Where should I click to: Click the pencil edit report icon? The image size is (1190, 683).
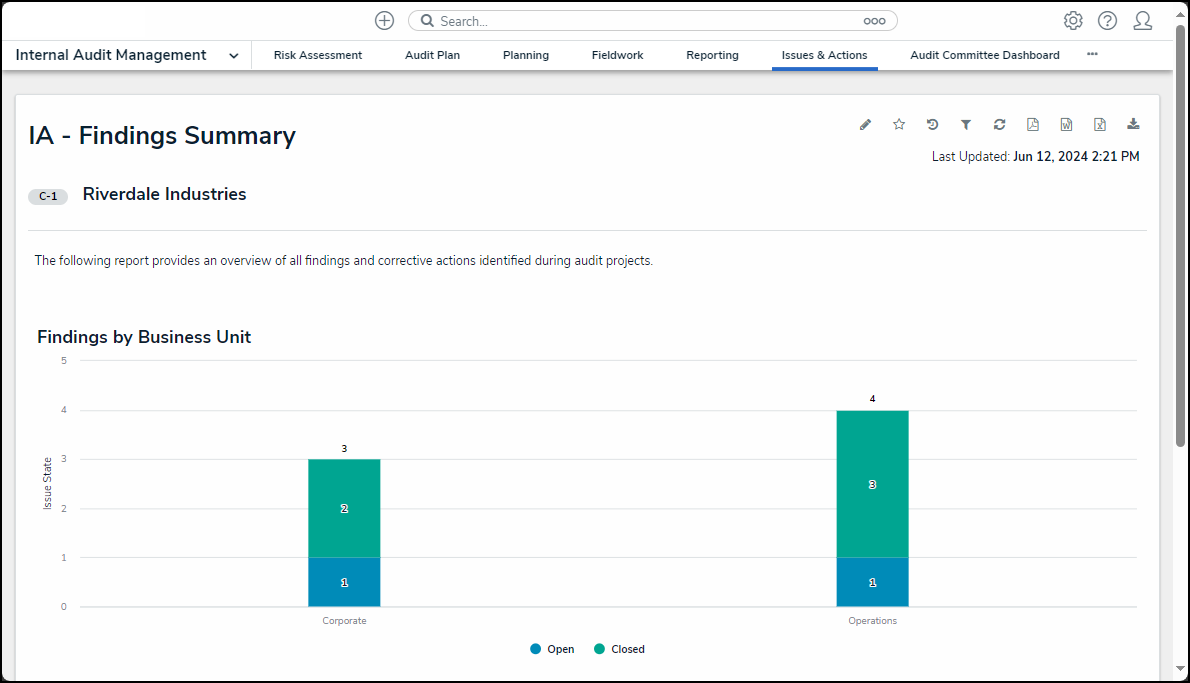(865, 124)
